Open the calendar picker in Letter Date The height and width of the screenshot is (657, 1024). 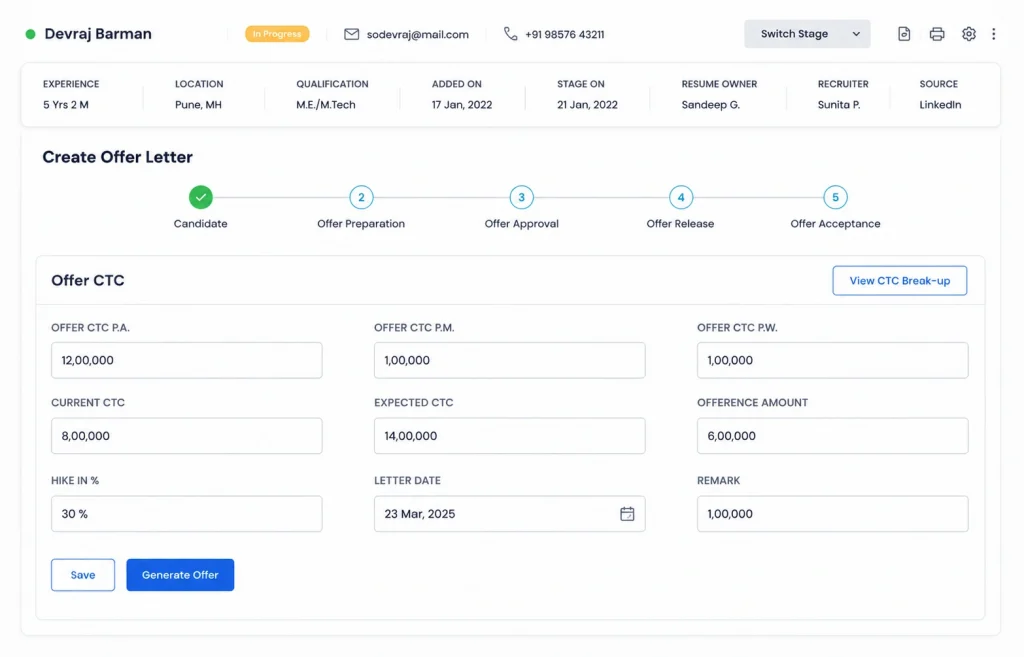627,514
